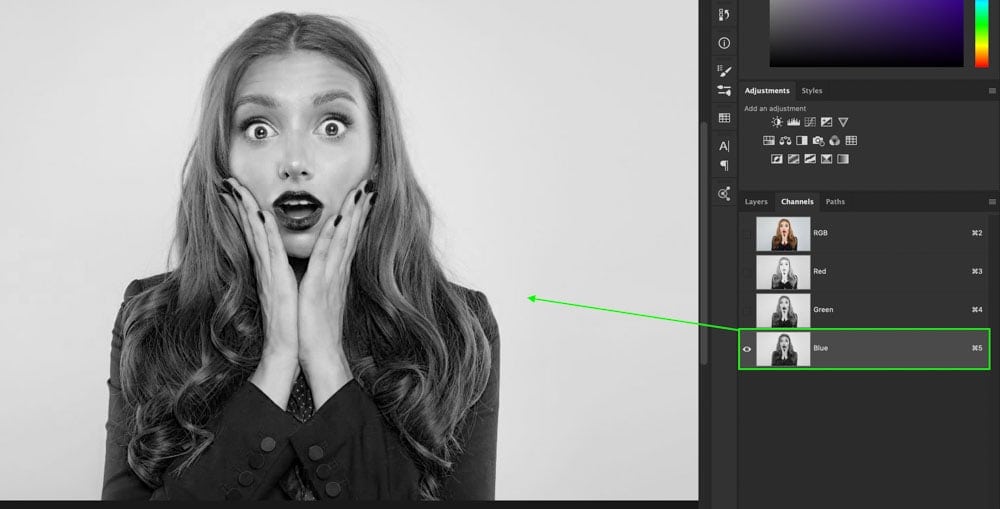Click the 'Blue' channel name
Image resolution: width=1000 pixels, height=509 pixels.
click(820, 348)
